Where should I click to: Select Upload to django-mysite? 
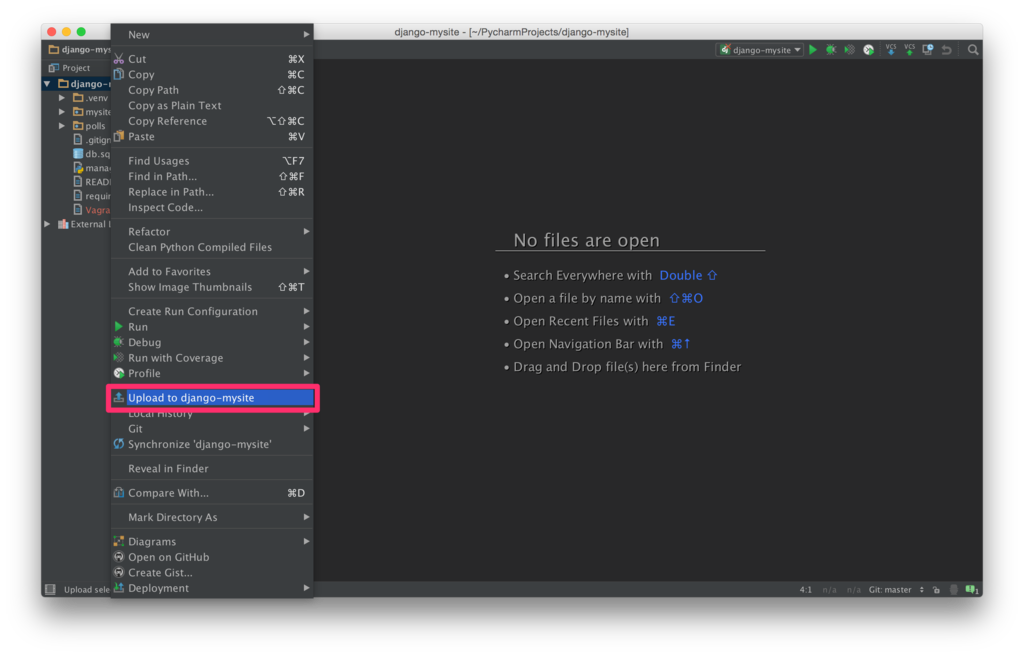point(212,397)
